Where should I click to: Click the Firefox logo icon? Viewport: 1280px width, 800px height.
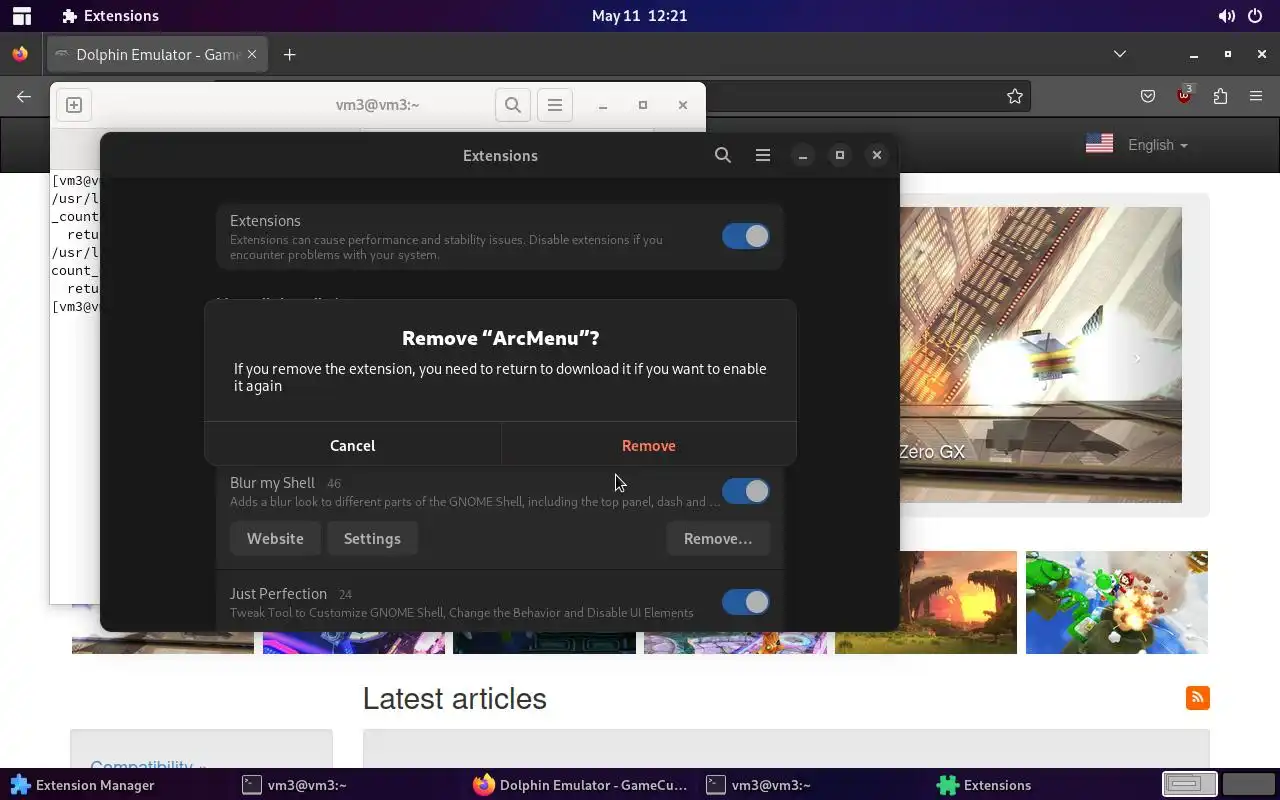click(x=20, y=55)
